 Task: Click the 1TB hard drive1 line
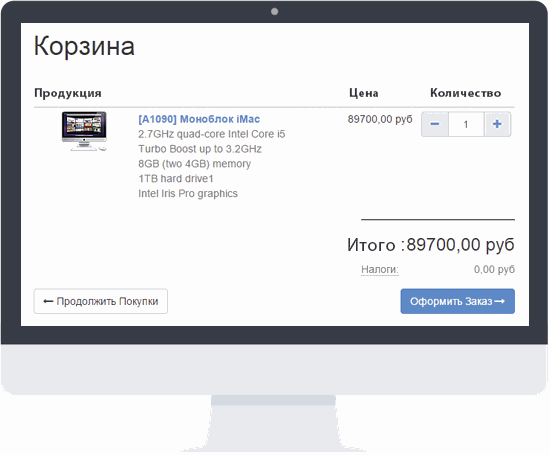[x=176, y=179]
